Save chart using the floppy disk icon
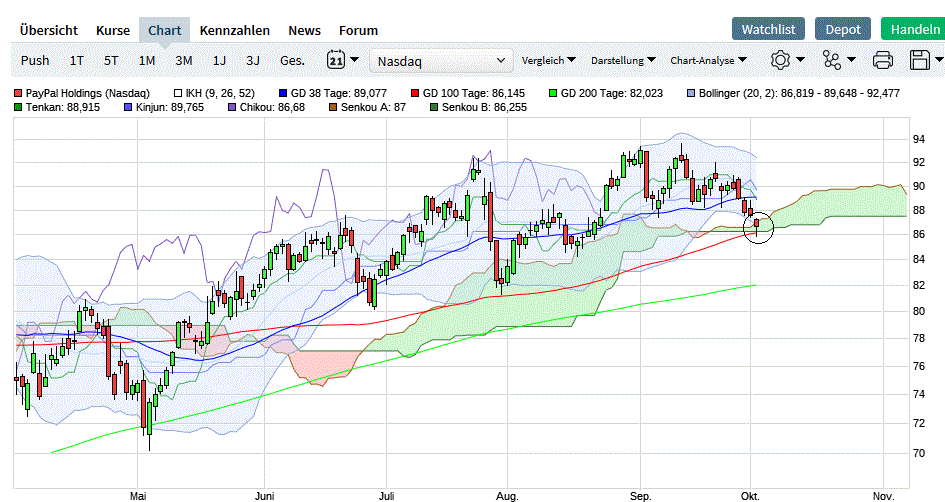Screen dimensions: 945x502 coord(920,60)
